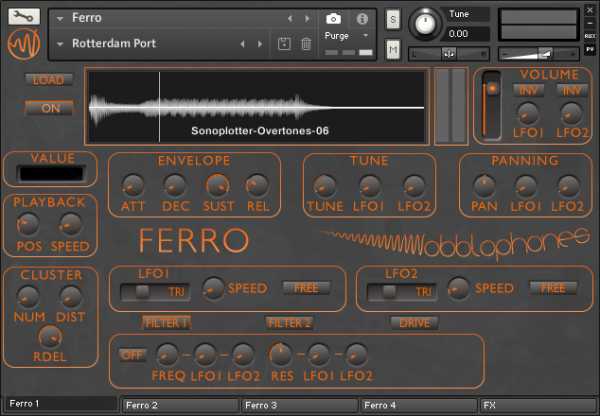Click the Panning section LFO2 knob

(568, 186)
